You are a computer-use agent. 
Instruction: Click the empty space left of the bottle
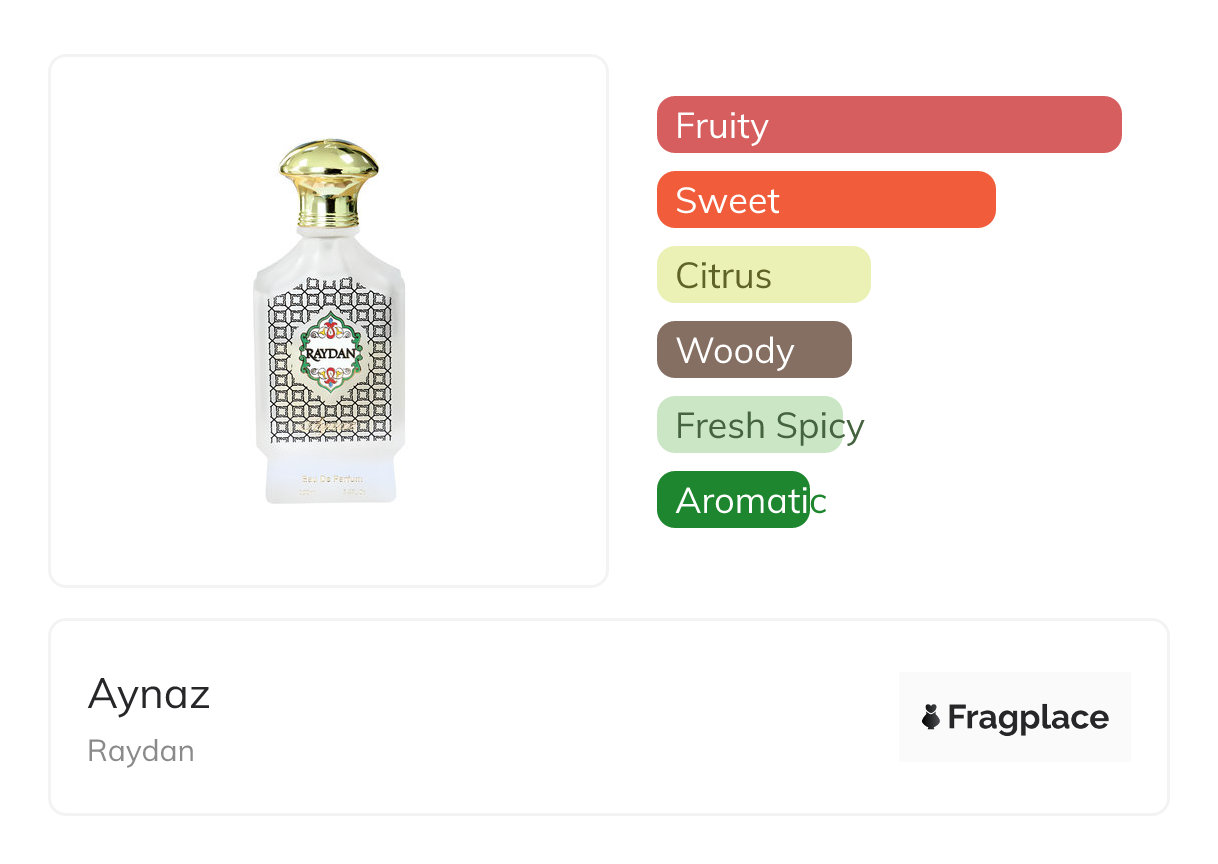[150, 320]
